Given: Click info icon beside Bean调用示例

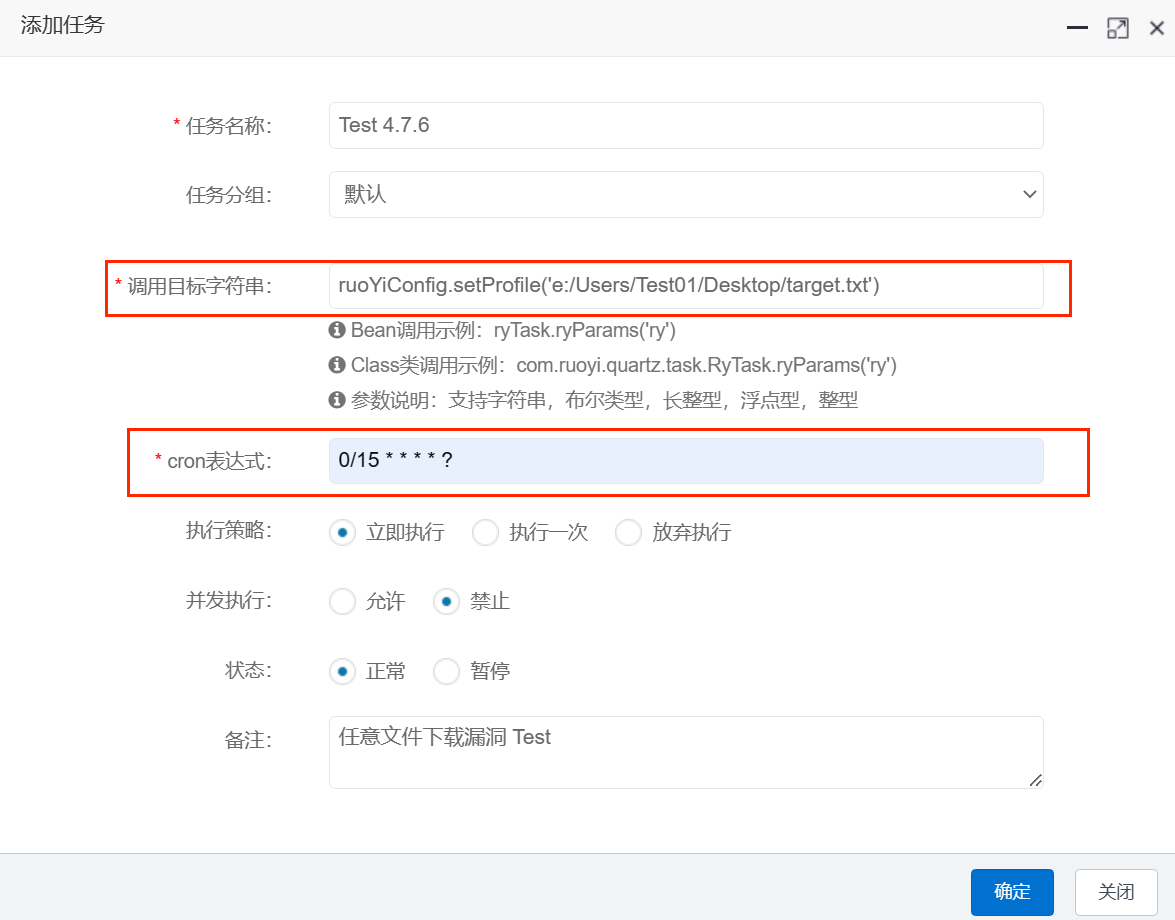Looking at the screenshot, I should click(x=337, y=330).
